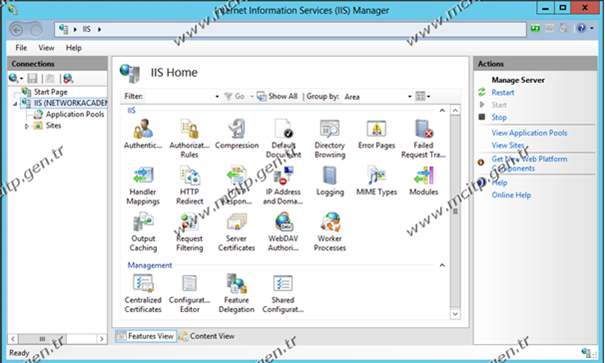605x363 pixels.
Task: Click the delete connection icon in Connections toolbar
Action: click(68, 79)
